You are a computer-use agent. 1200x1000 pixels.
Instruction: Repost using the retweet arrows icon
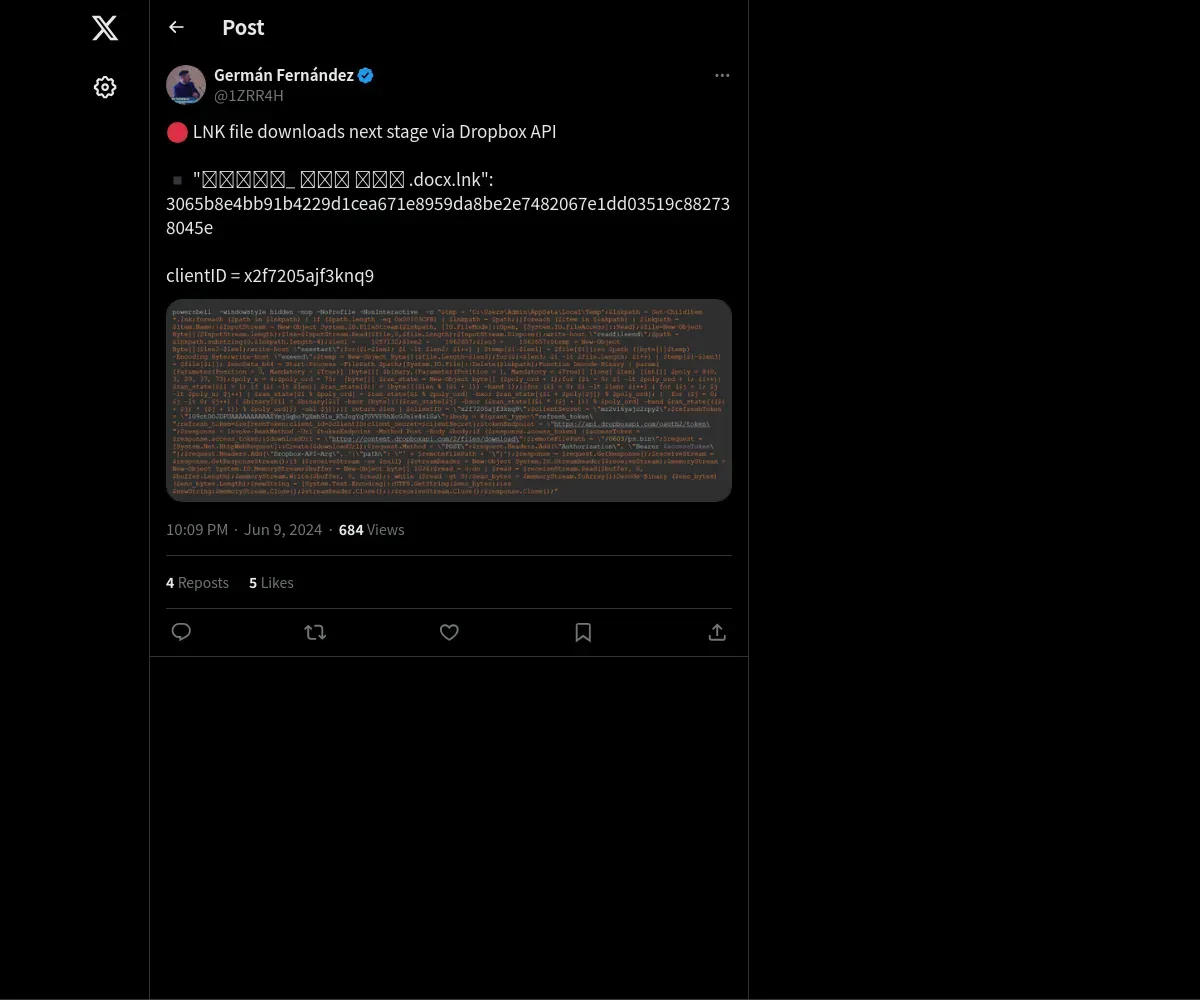(315, 632)
